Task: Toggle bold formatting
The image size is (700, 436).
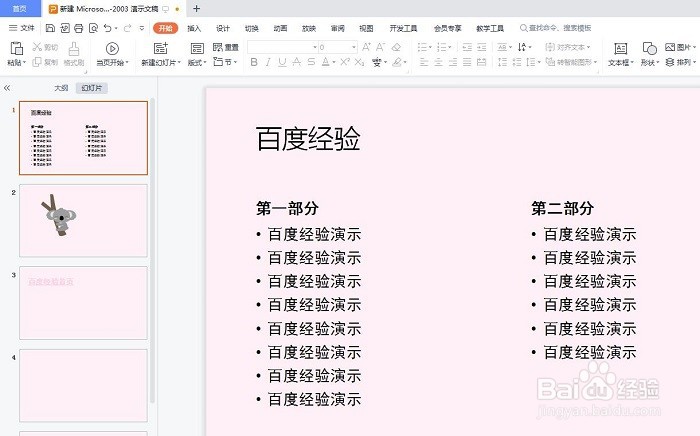Action: coord(254,62)
